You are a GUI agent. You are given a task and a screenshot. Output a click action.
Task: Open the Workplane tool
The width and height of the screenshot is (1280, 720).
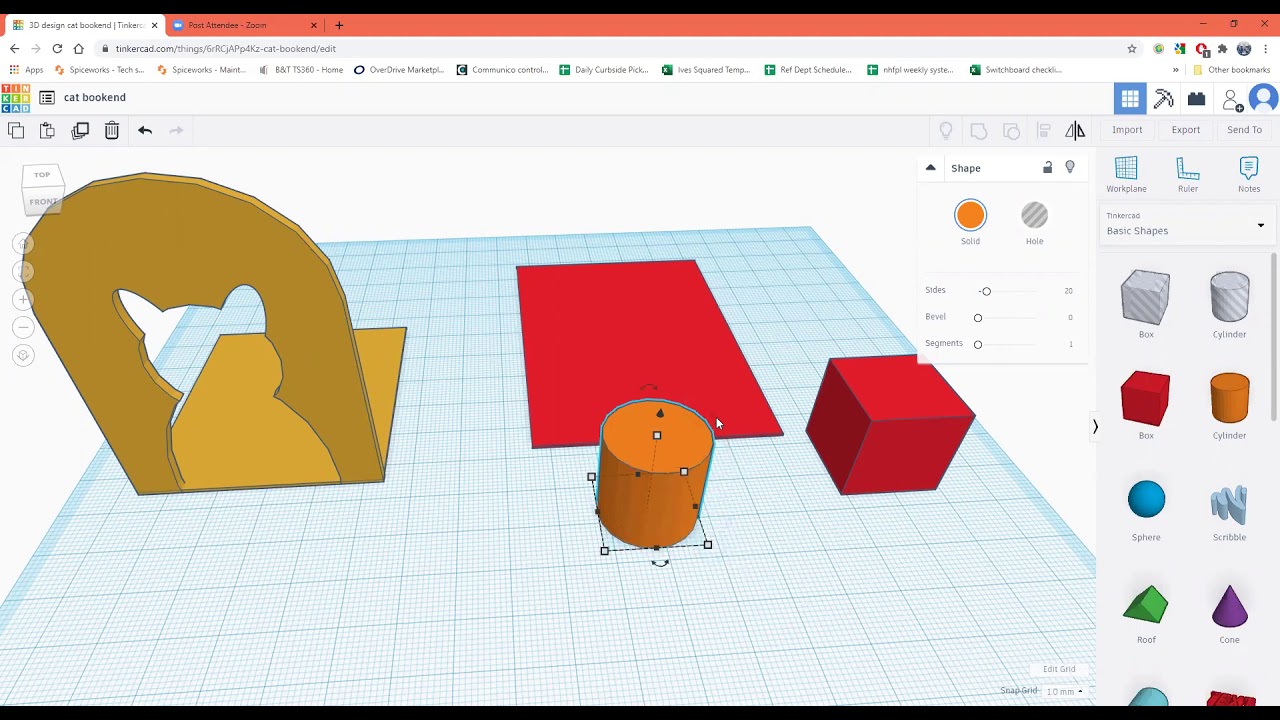(x=1126, y=174)
